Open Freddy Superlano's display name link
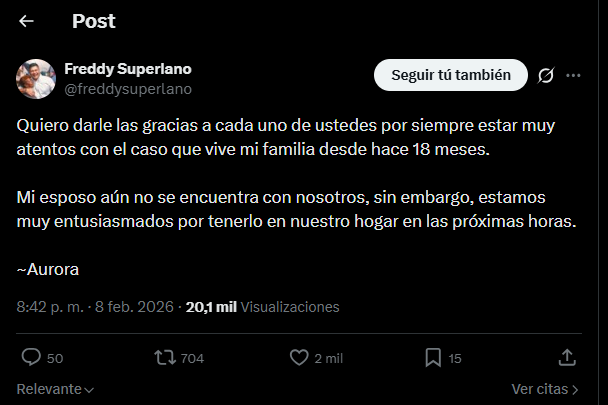Screen dimensions: 608x405 click(127, 69)
